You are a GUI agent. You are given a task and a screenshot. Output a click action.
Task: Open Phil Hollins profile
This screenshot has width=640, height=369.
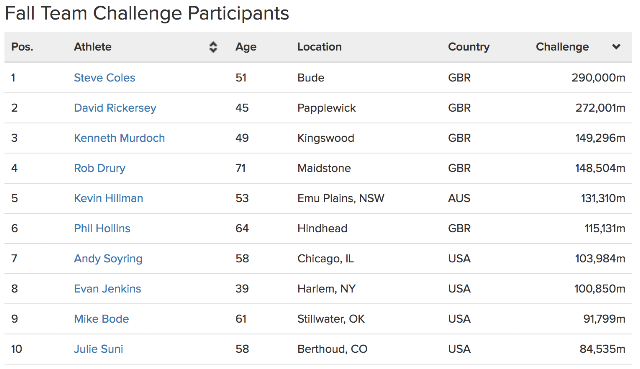102,228
